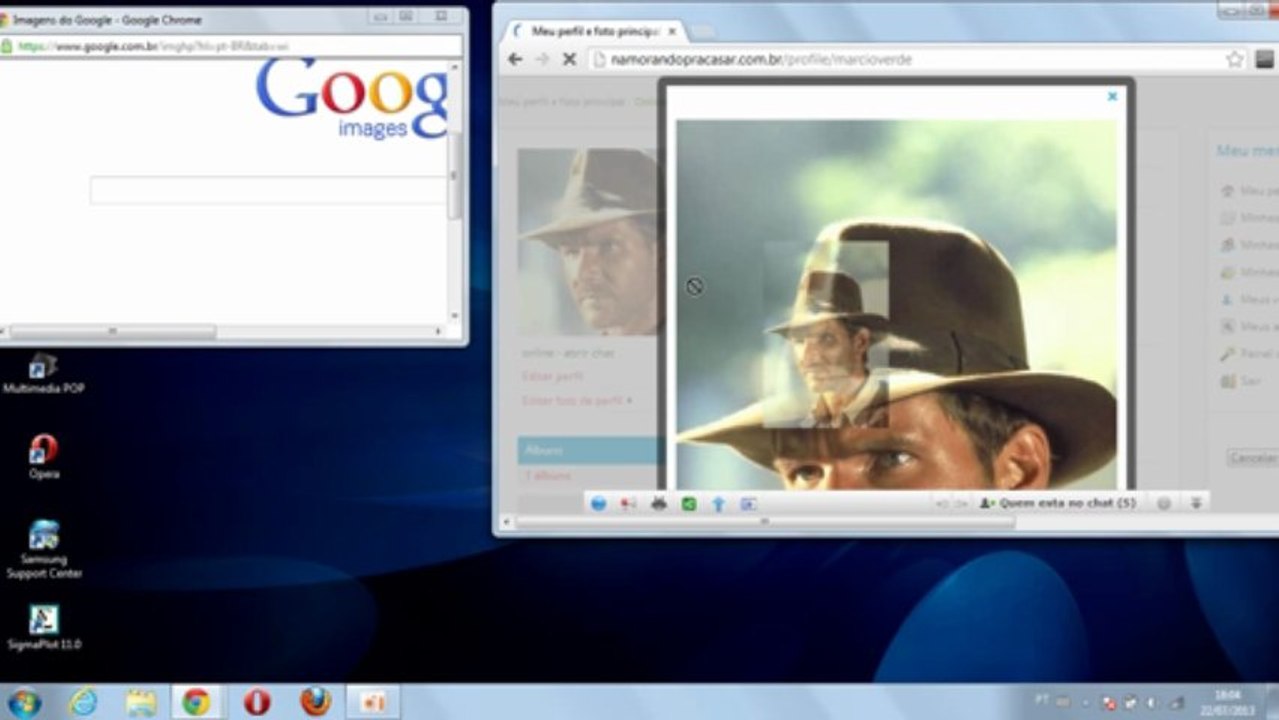
Task: Click the 'Cancelar' button on the right sidebar
Action: point(1253,457)
